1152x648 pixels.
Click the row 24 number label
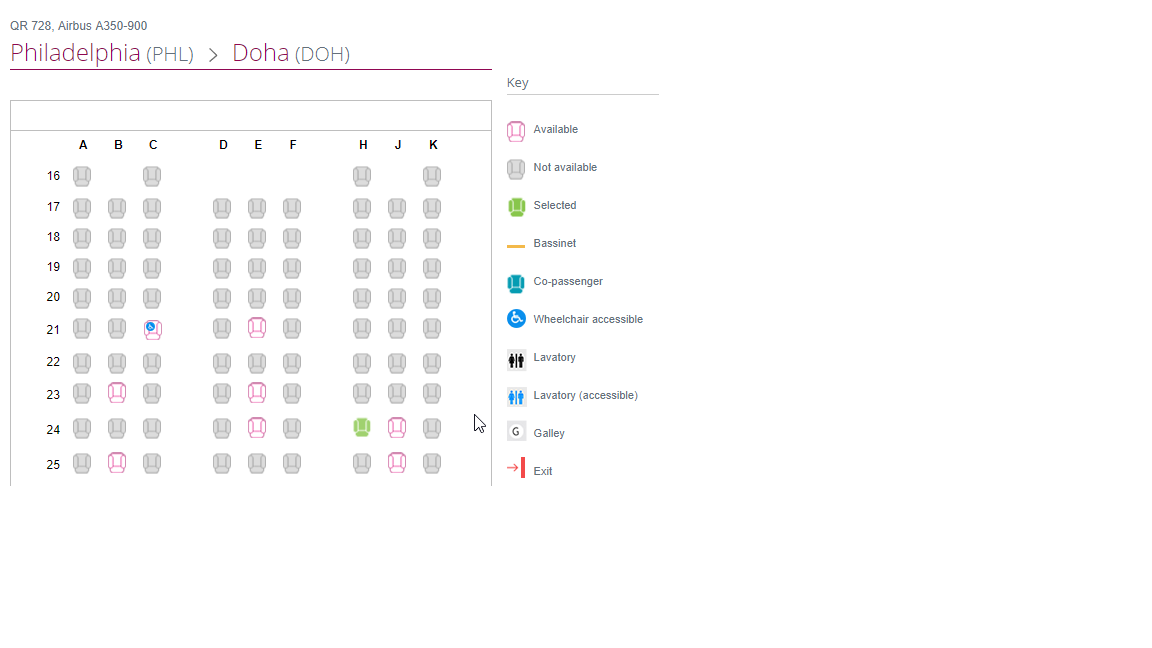[53, 430]
